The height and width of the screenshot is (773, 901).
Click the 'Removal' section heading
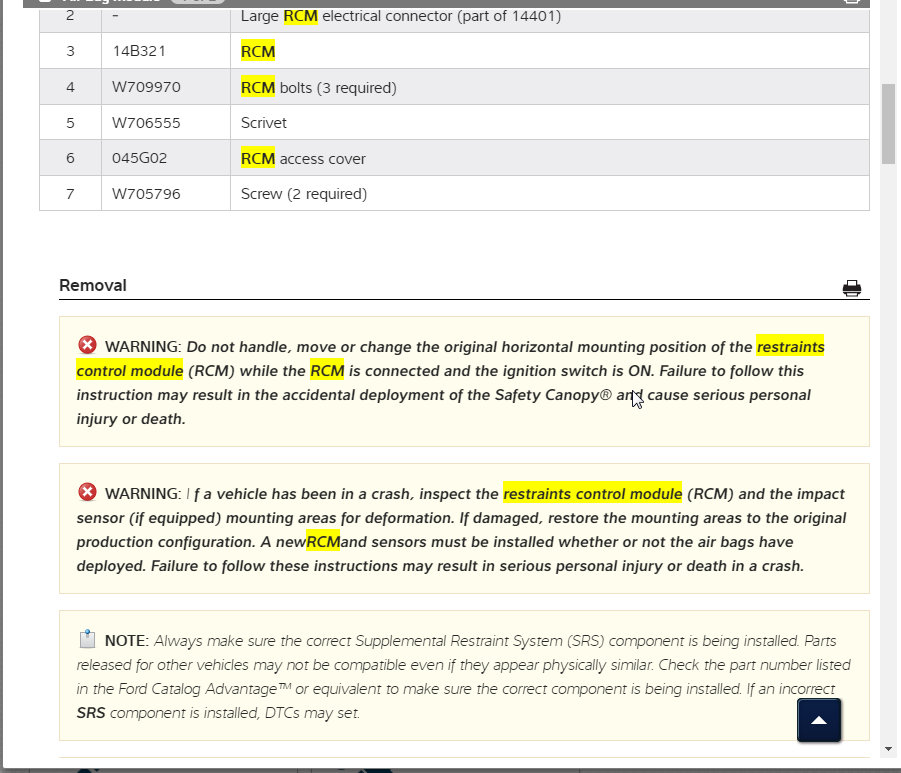93,286
